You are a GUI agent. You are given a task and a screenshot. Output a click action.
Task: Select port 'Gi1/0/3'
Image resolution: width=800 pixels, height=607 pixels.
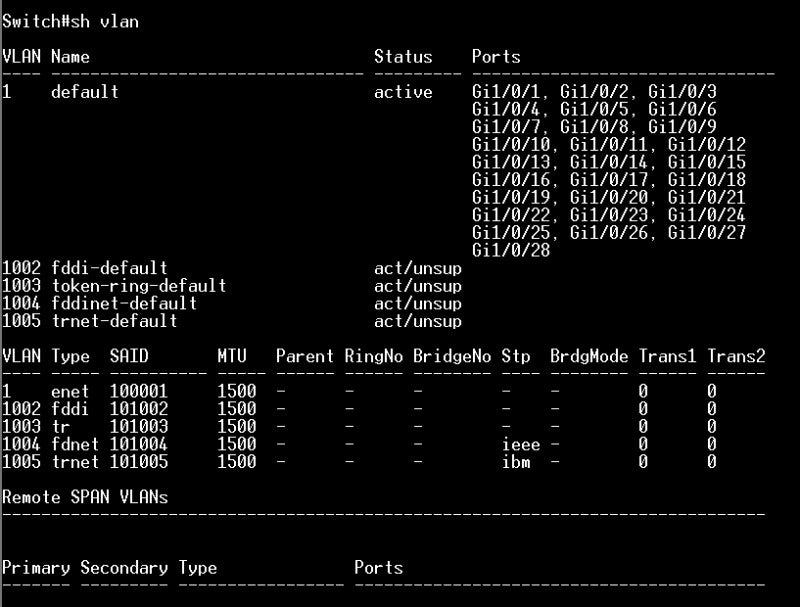click(682, 92)
